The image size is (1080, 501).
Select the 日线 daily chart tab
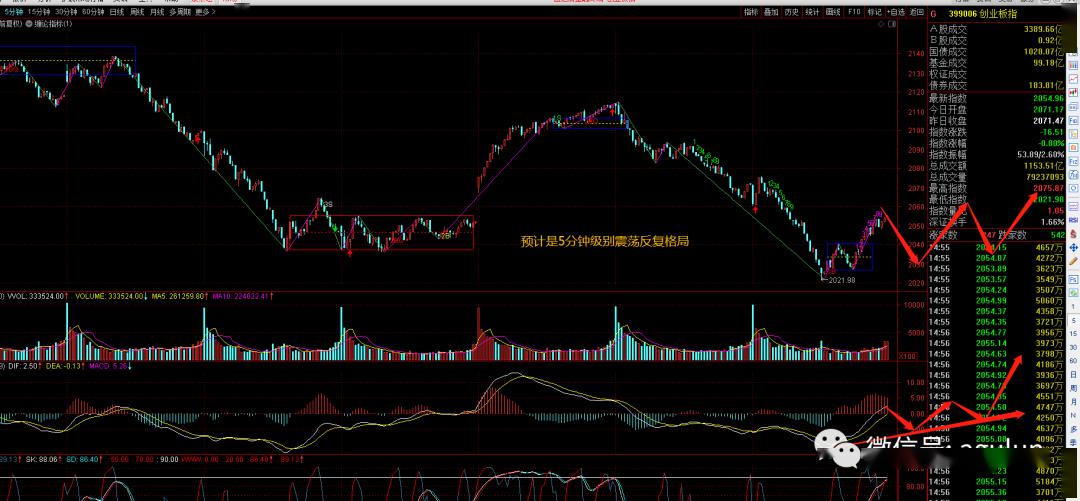coord(117,12)
